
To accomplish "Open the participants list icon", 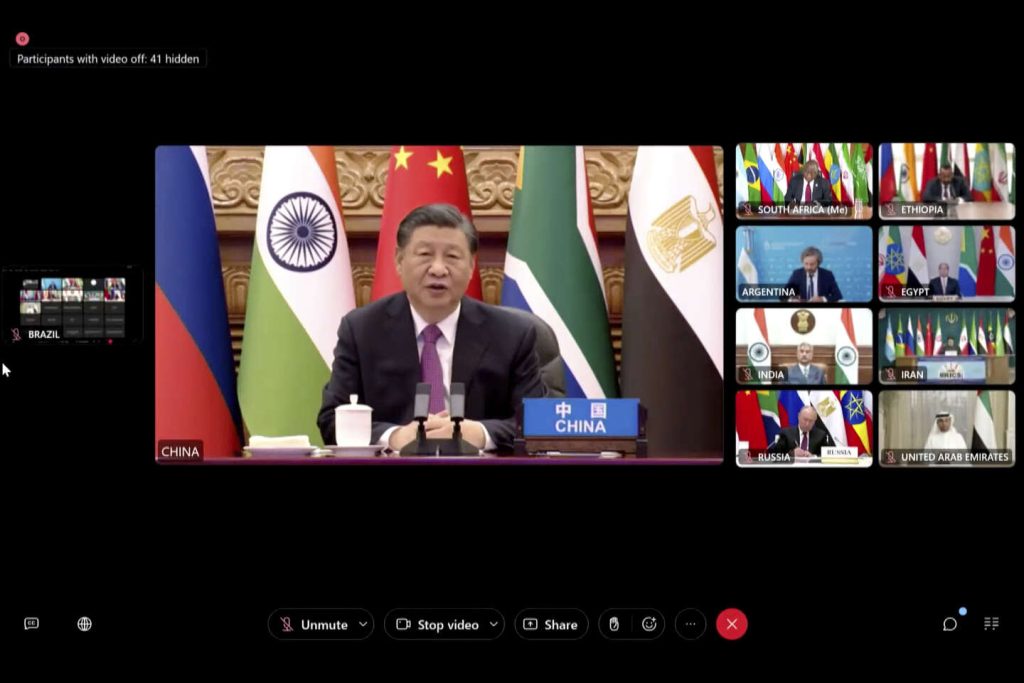I will (x=991, y=624).
